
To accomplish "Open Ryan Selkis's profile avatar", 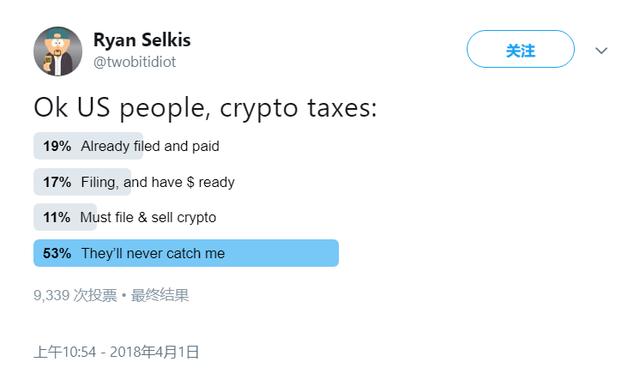I will [58, 51].
